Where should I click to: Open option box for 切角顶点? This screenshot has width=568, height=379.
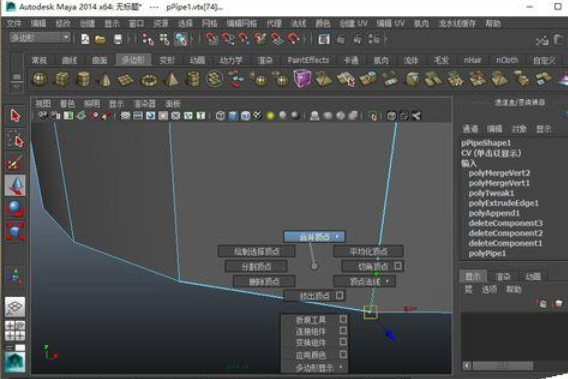tap(398, 266)
